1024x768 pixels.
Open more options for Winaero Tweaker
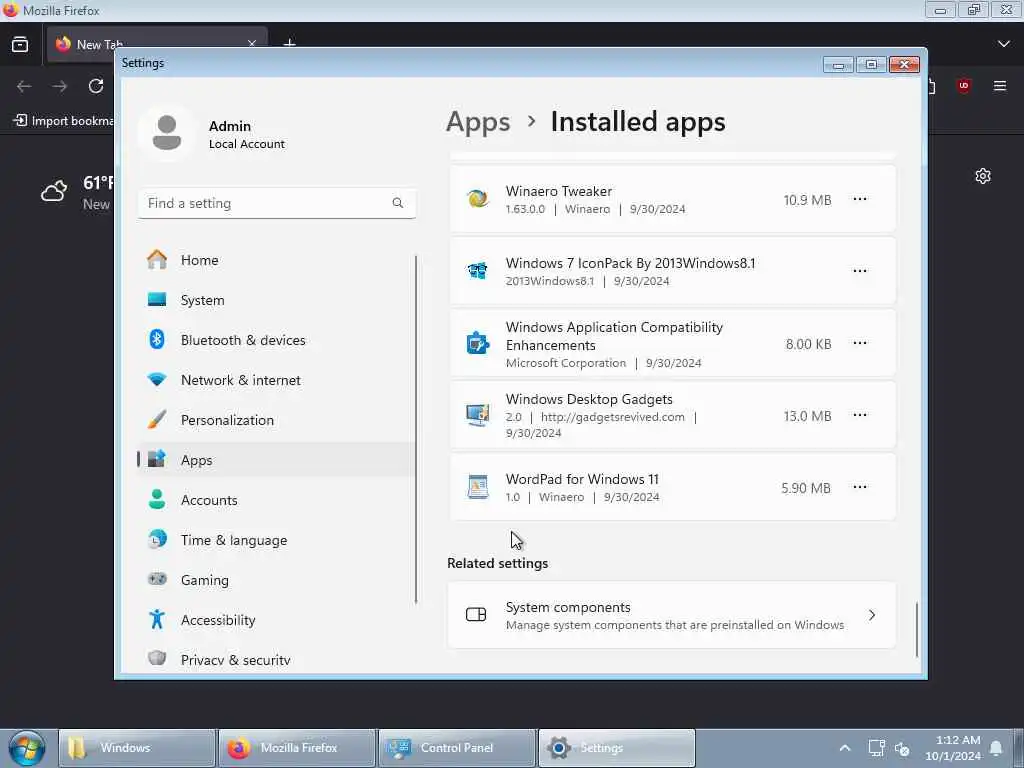point(859,199)
